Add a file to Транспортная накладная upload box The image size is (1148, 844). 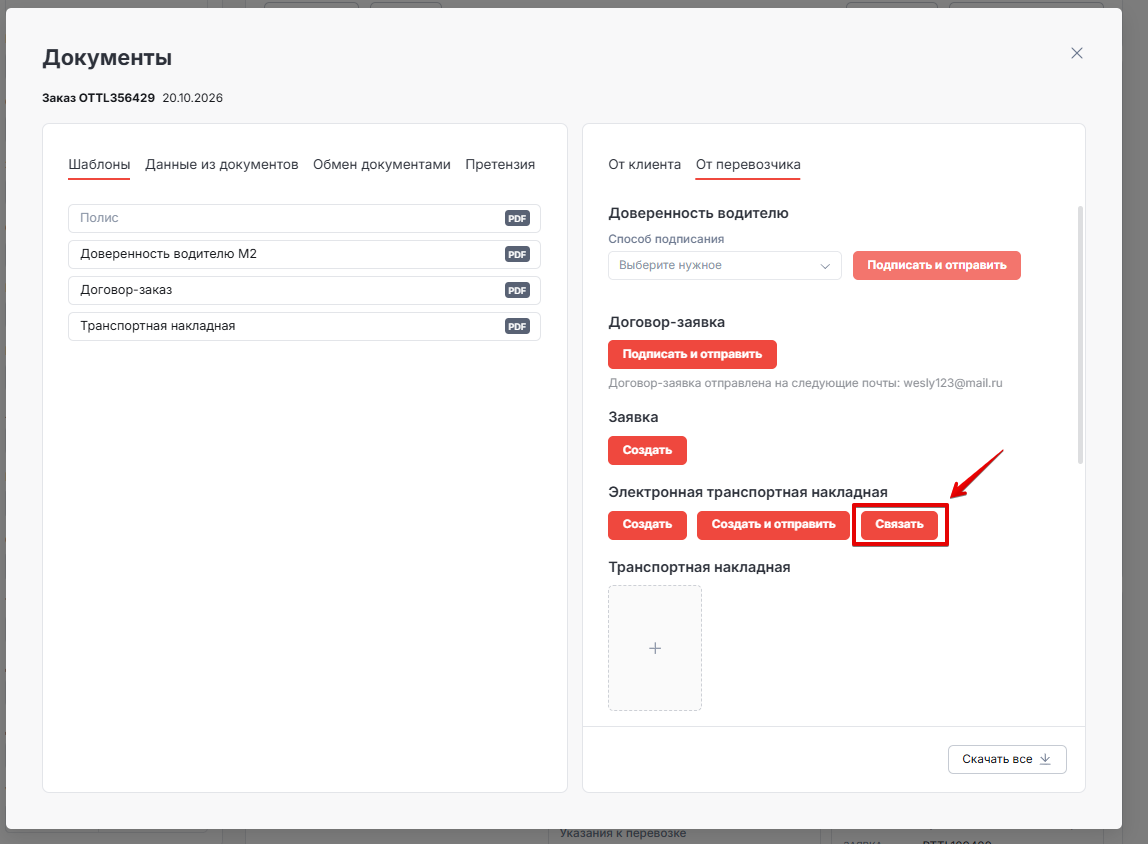click(x=655, y=648)
